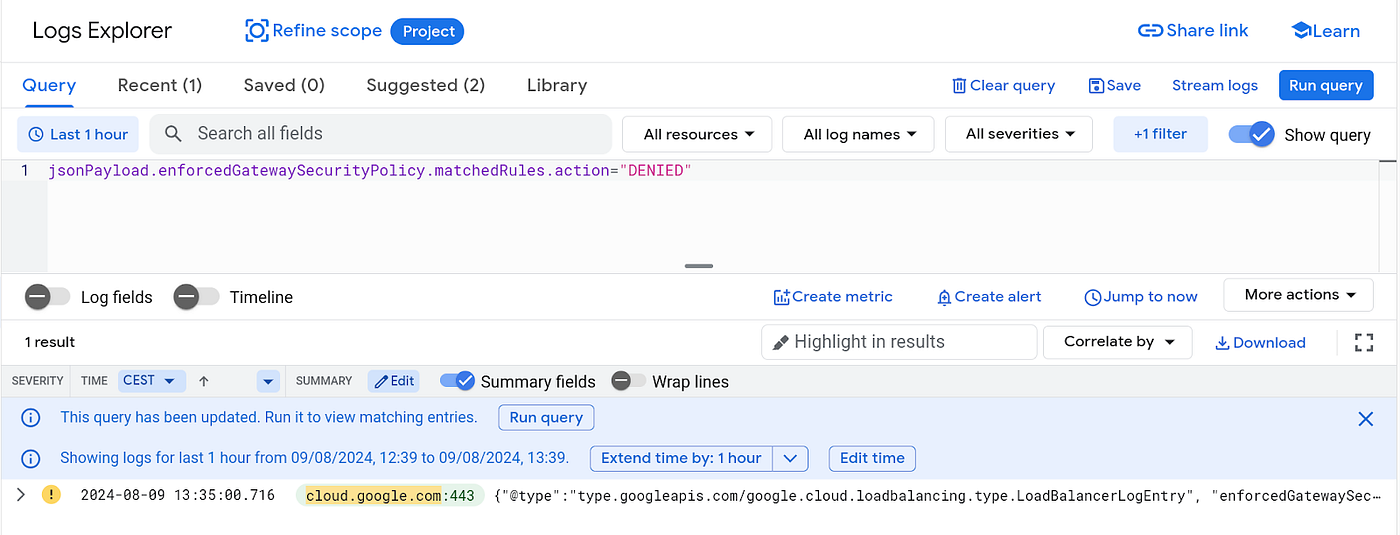
Task: Click the Share link chain icon
Action: coord(1150,31)
